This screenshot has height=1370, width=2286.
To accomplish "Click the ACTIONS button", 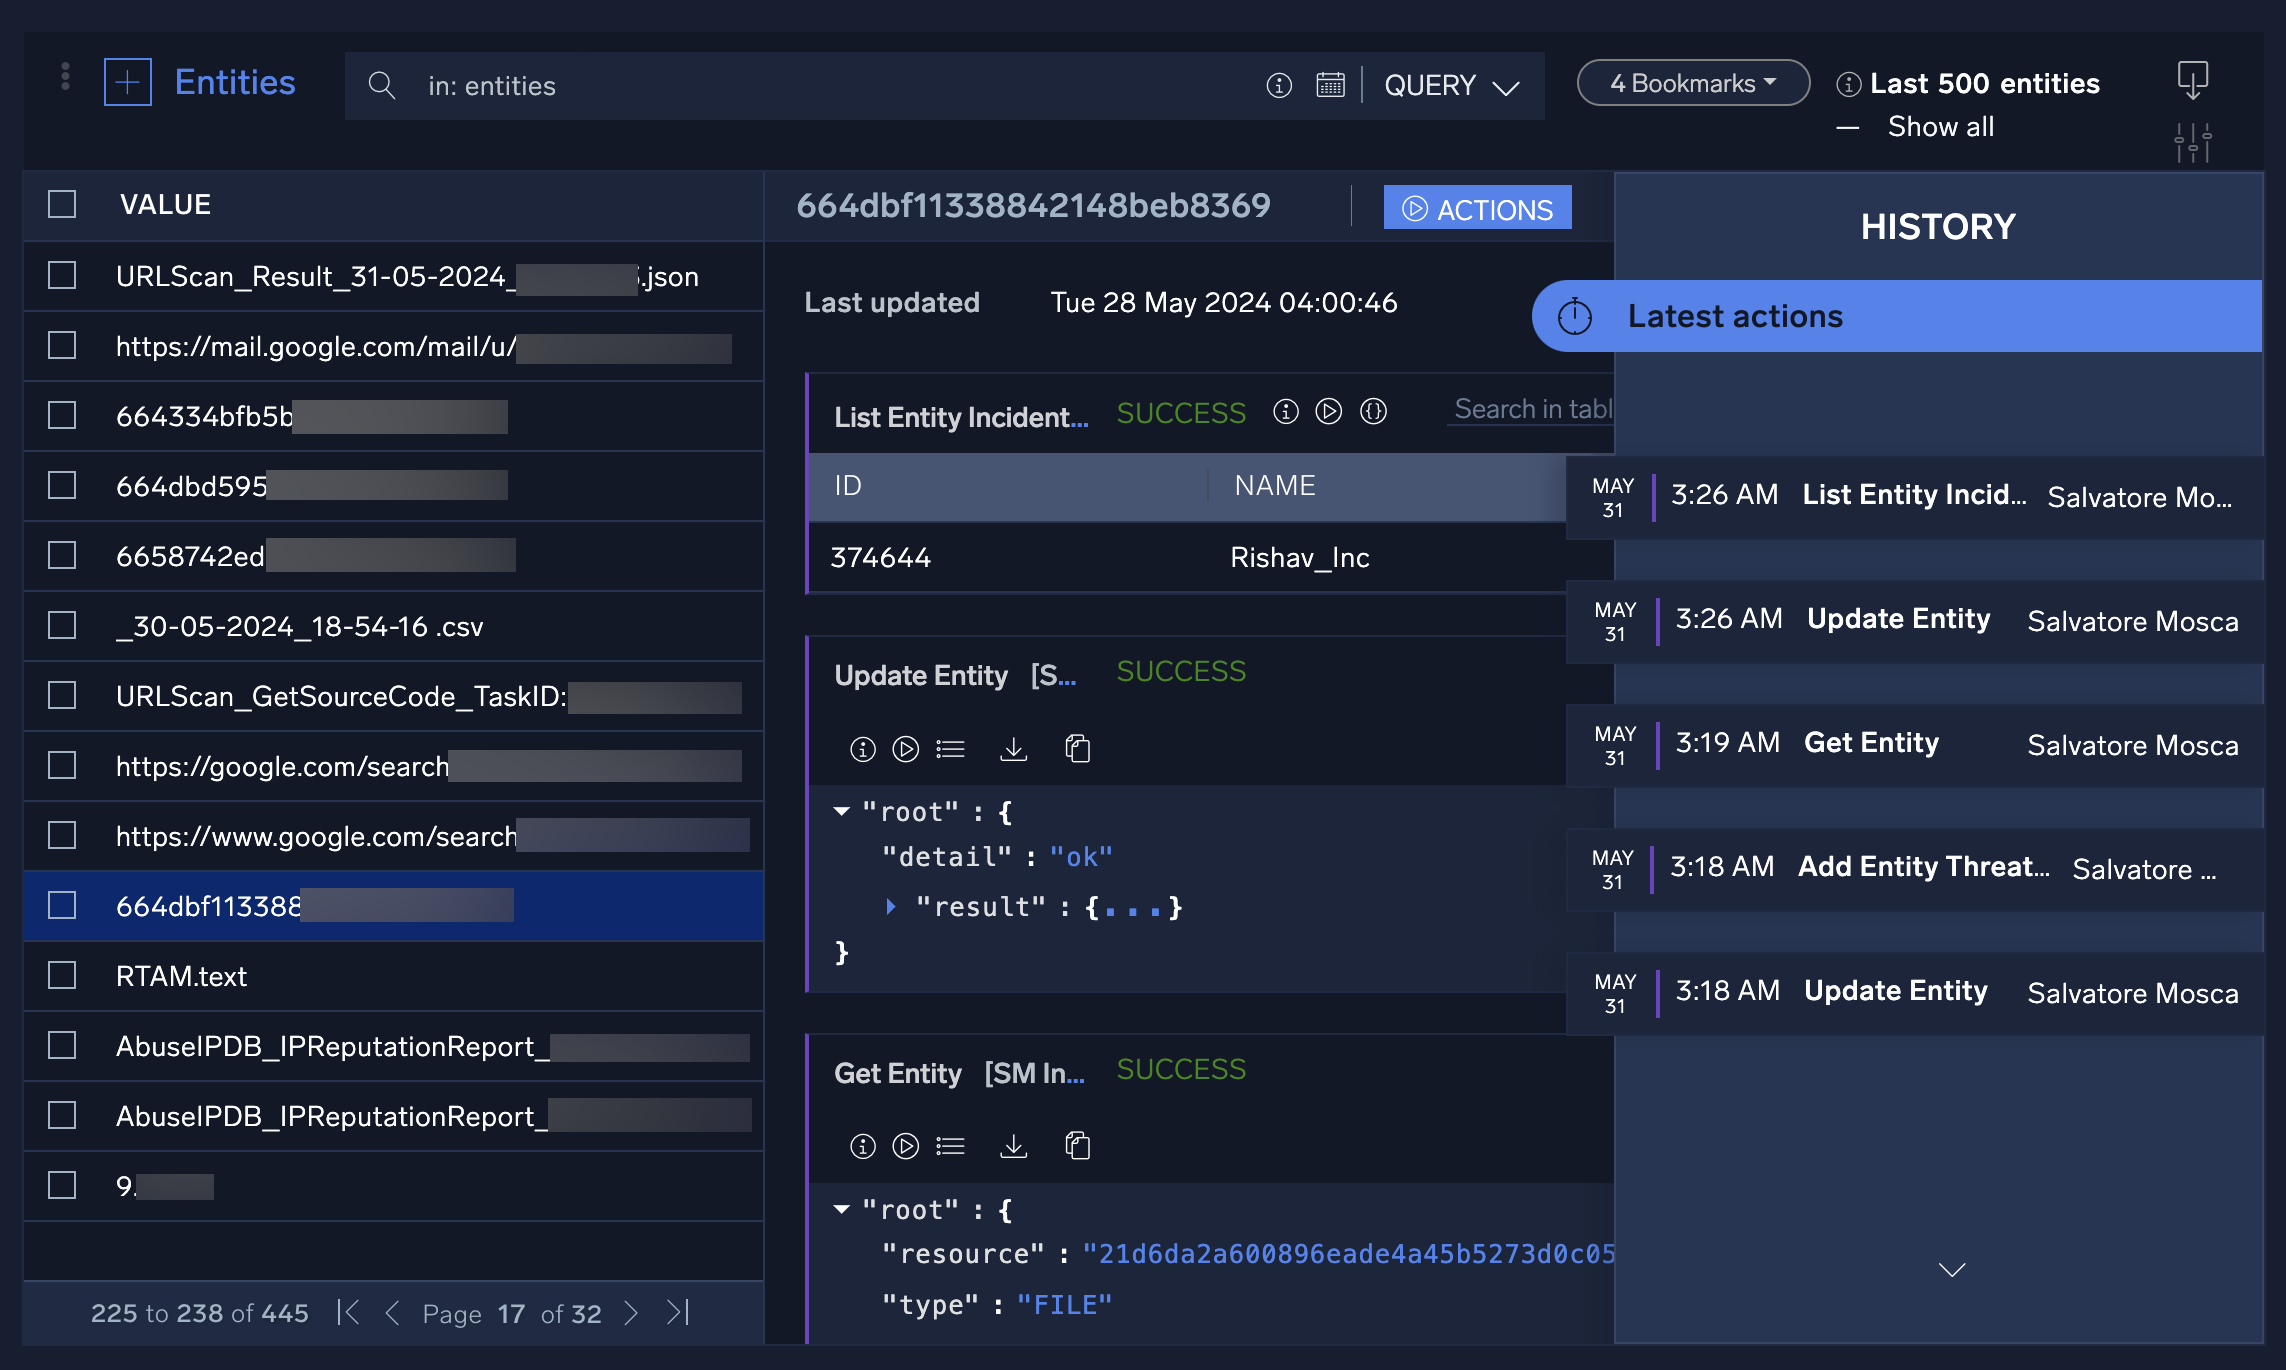I will click(x=1477, y=208).
